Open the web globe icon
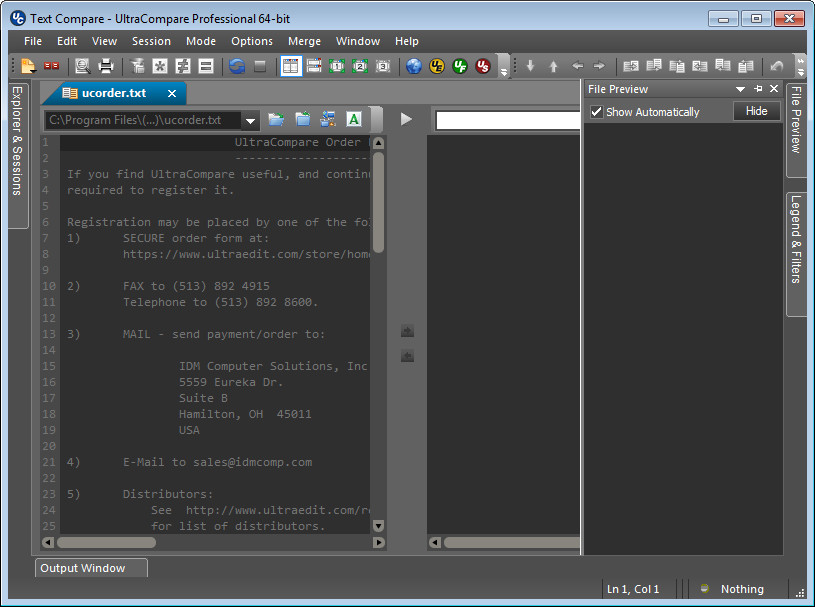 point(414,66)
